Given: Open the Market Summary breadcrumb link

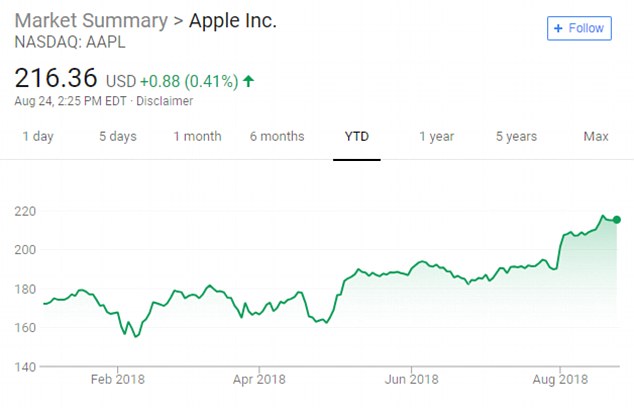Looking at the screenshot, I should (x=91, y=21).
